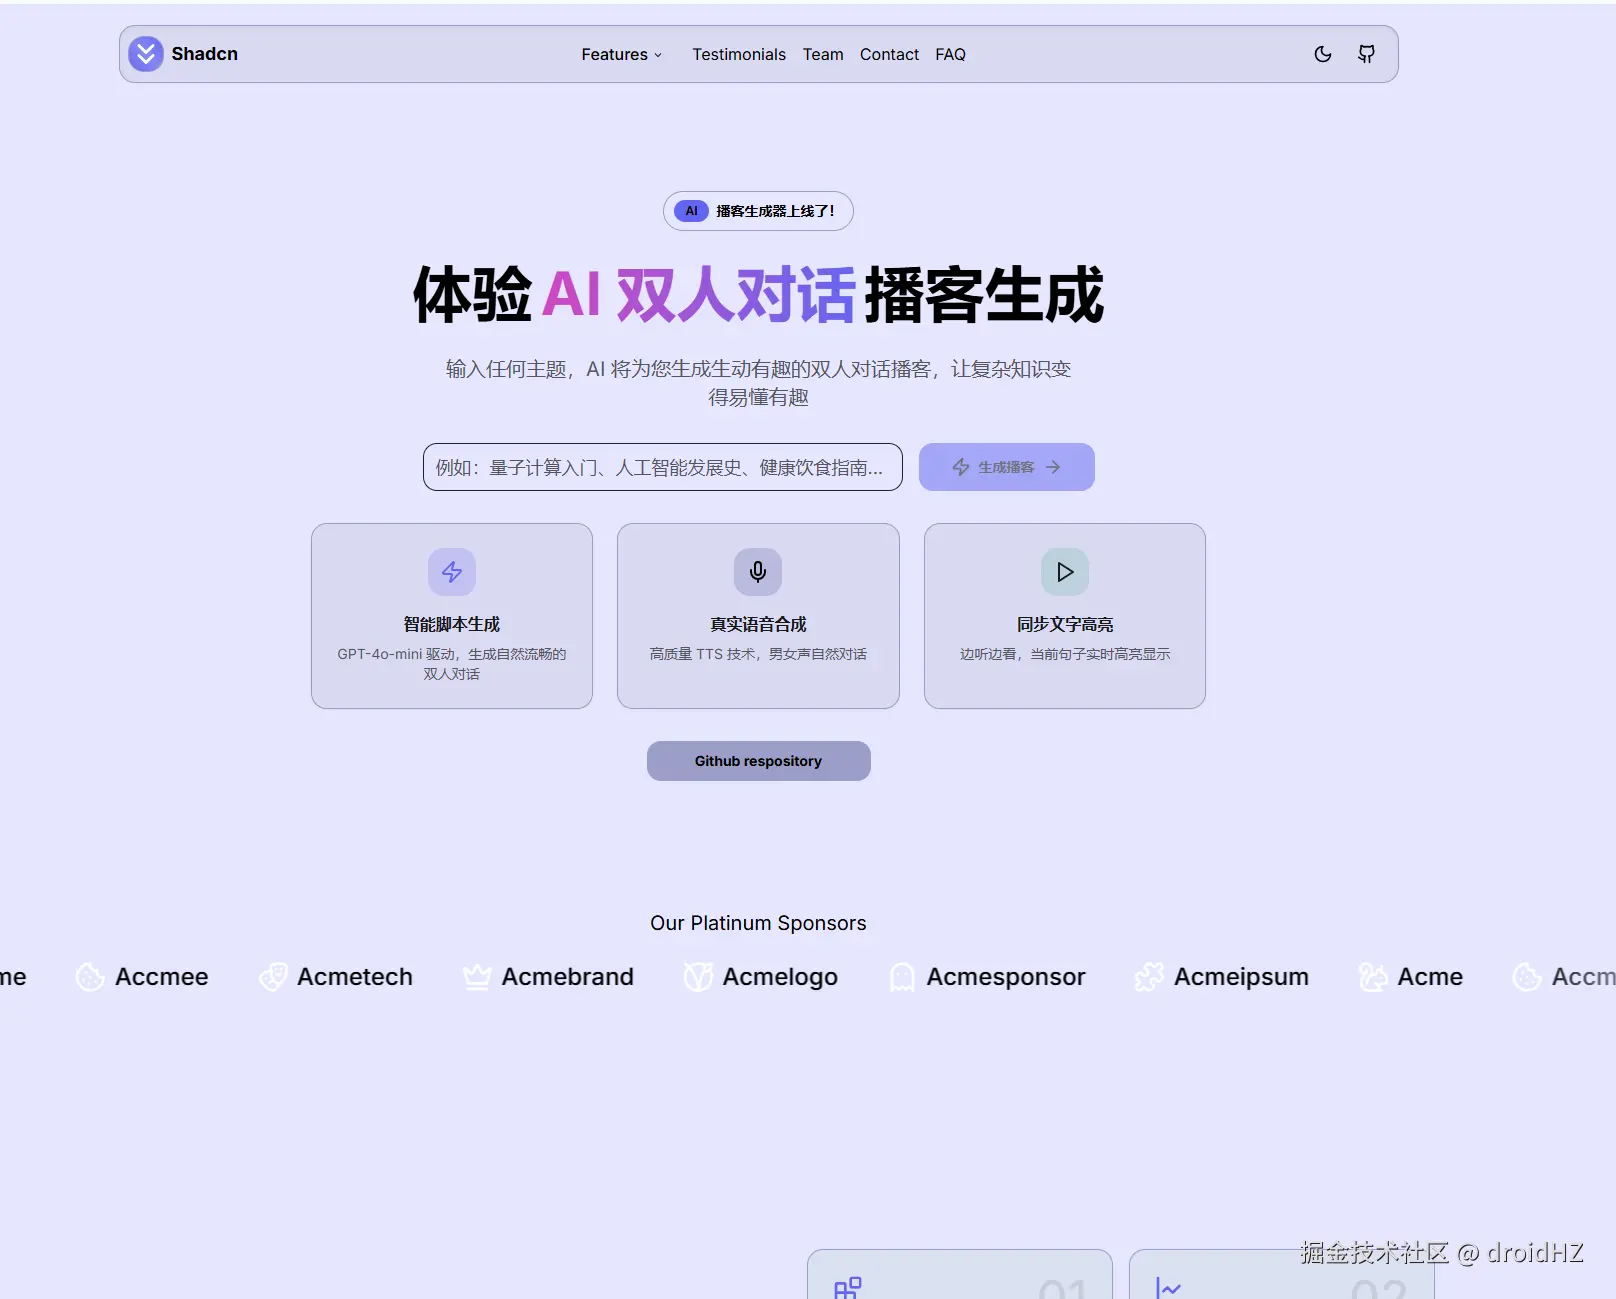
Task: Select the 智能脚本生成 card title
Action: (452, 624)
